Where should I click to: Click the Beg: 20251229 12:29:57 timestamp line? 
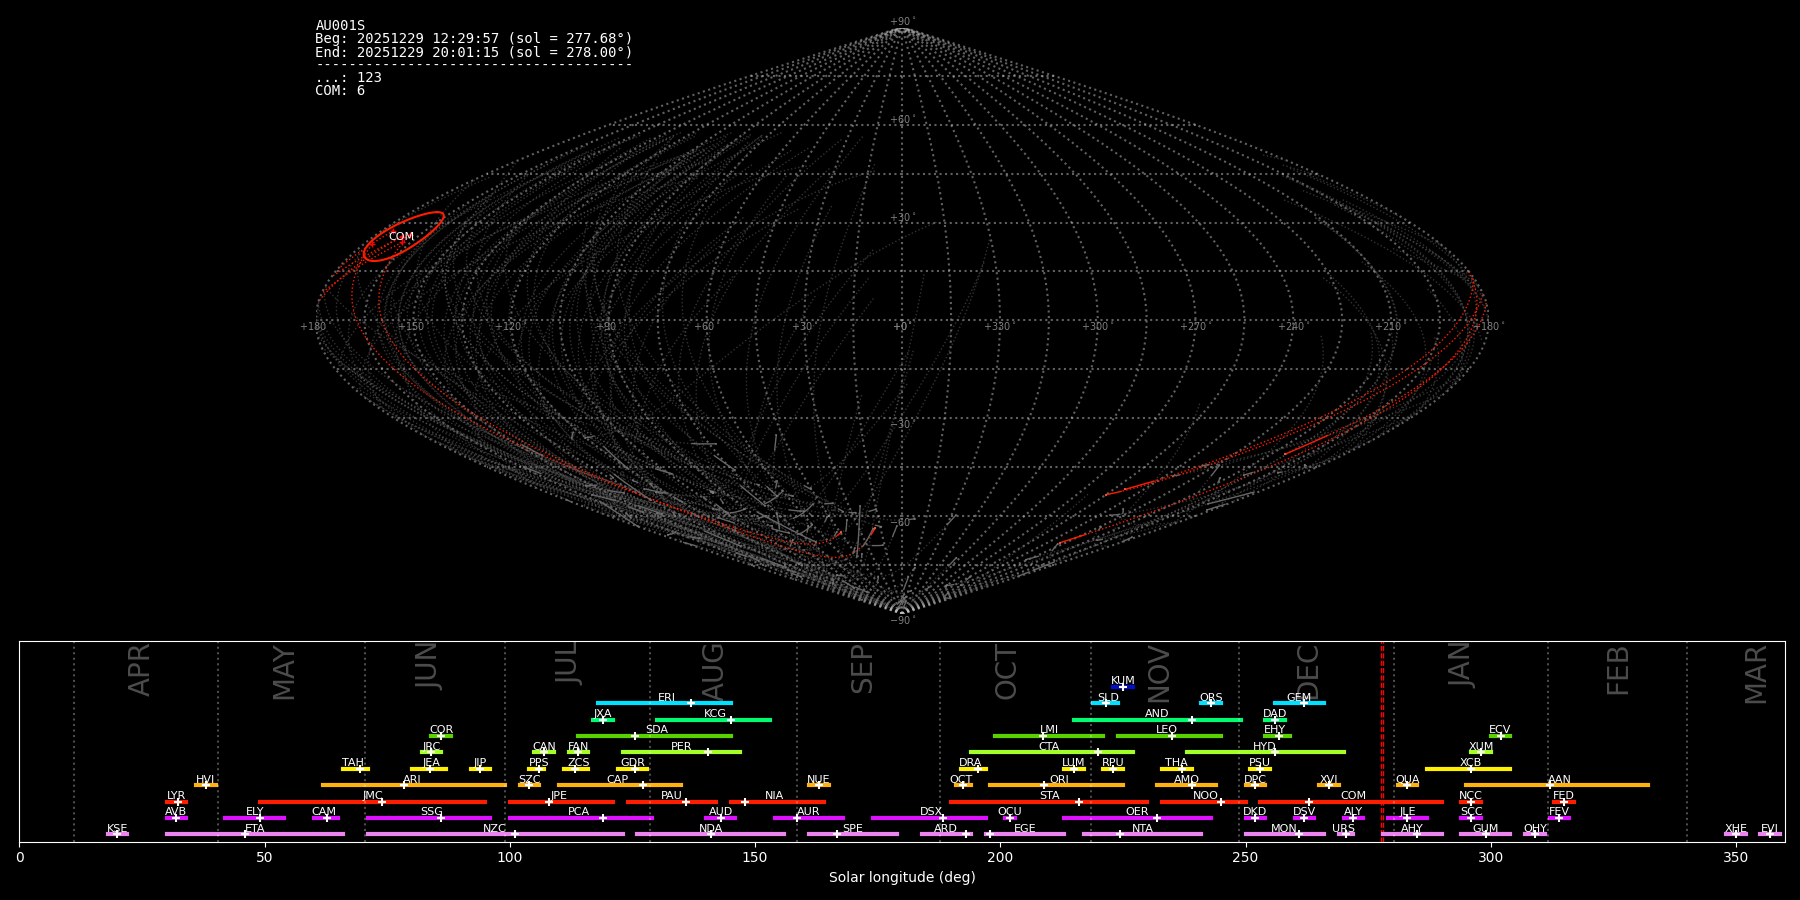(474, 39)
